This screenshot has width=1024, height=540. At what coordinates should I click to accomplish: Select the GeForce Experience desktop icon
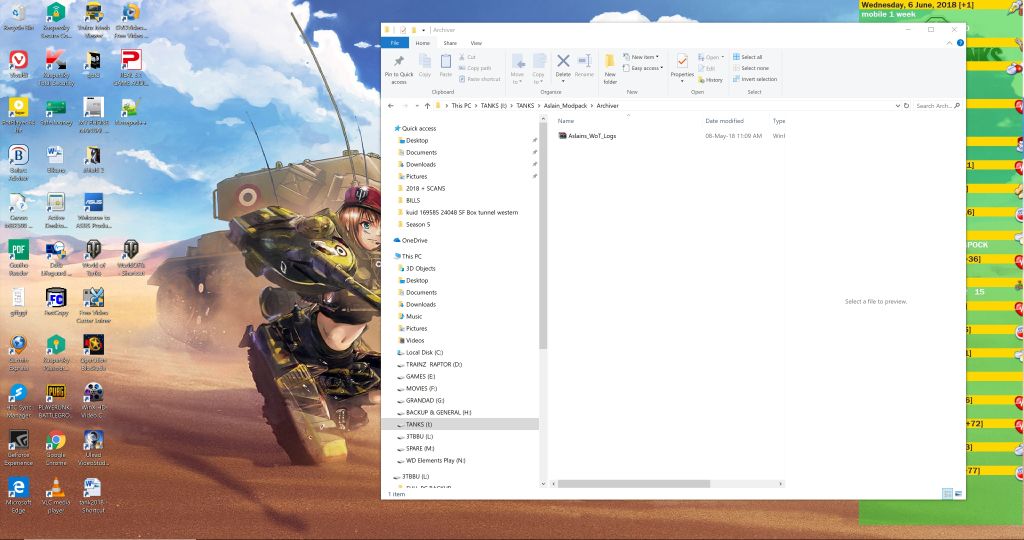18,449
